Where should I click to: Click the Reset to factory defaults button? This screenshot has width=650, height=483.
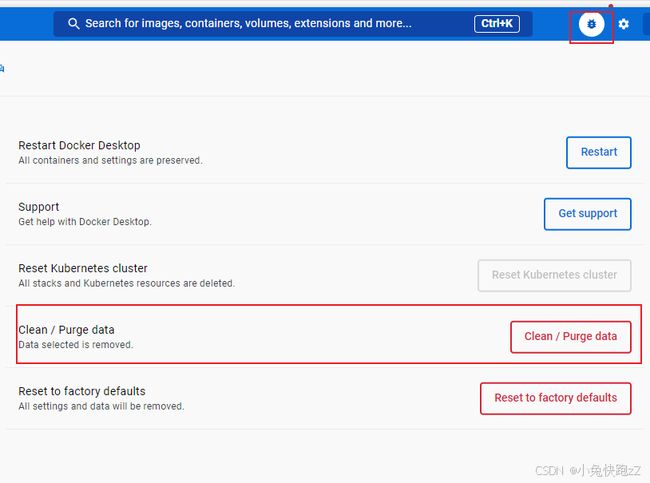(x=555, y=398)
